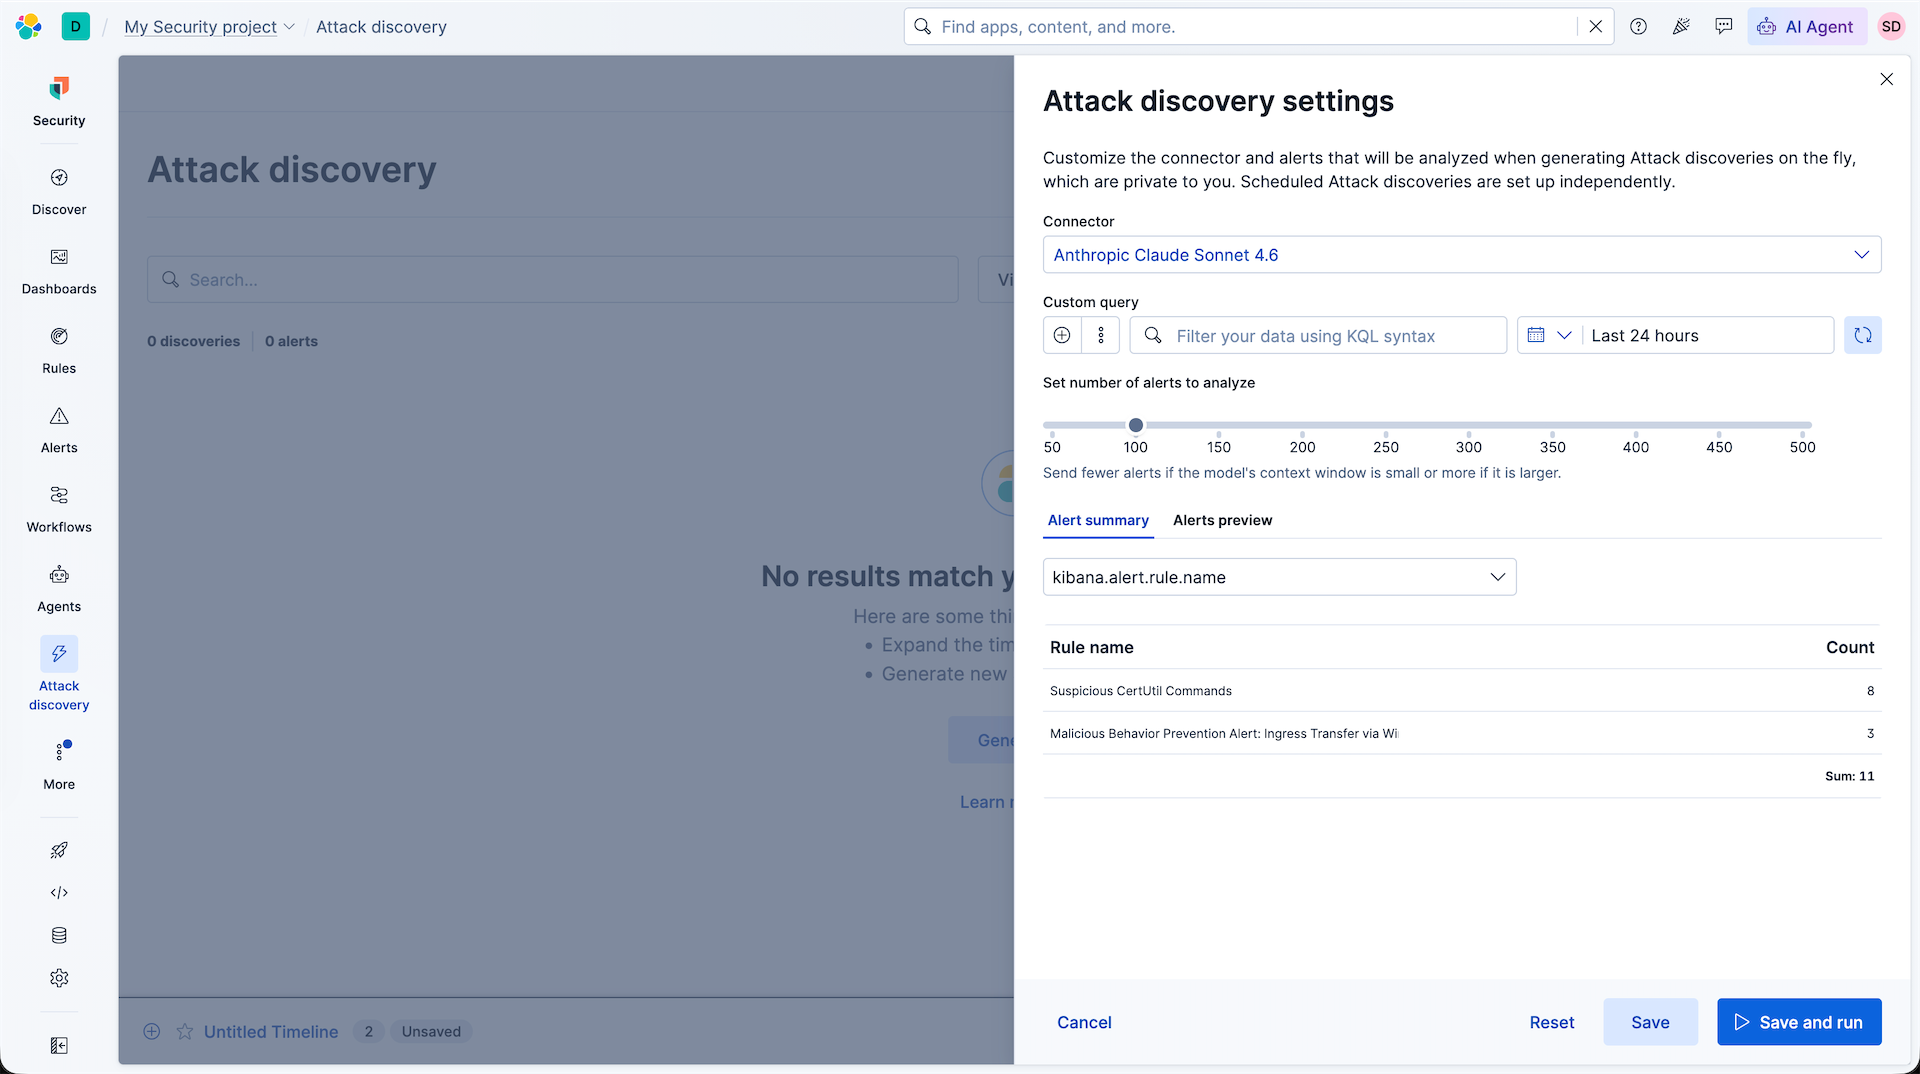Open Alerts in the sidebar
Viewport: 1920px width, 1074px height.
tap(59, 430)
